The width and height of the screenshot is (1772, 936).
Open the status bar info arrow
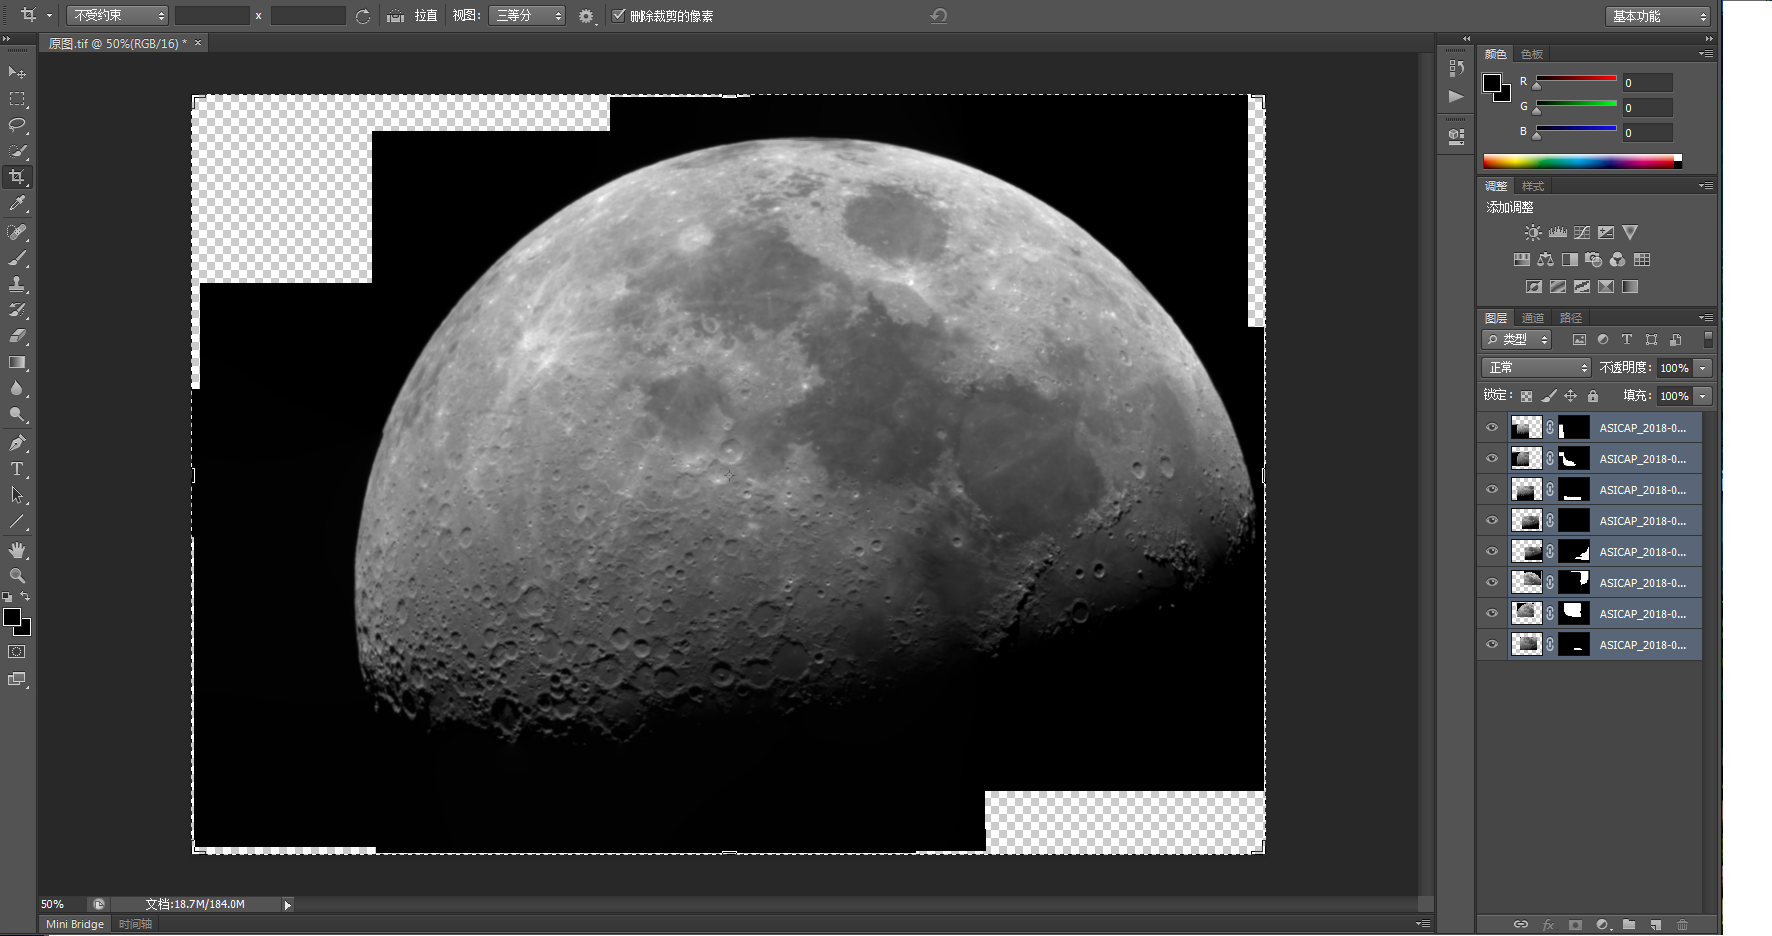pos(288,905)
